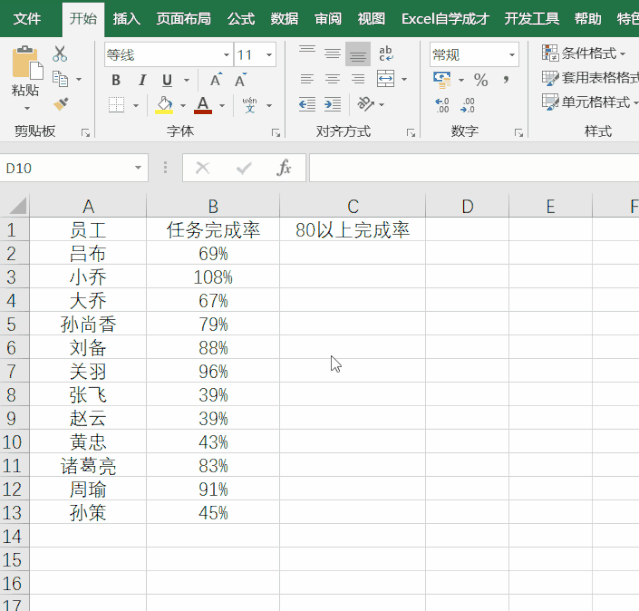Align text right
The height and width of the screenshot is (611, 639).
click(358, 79)
